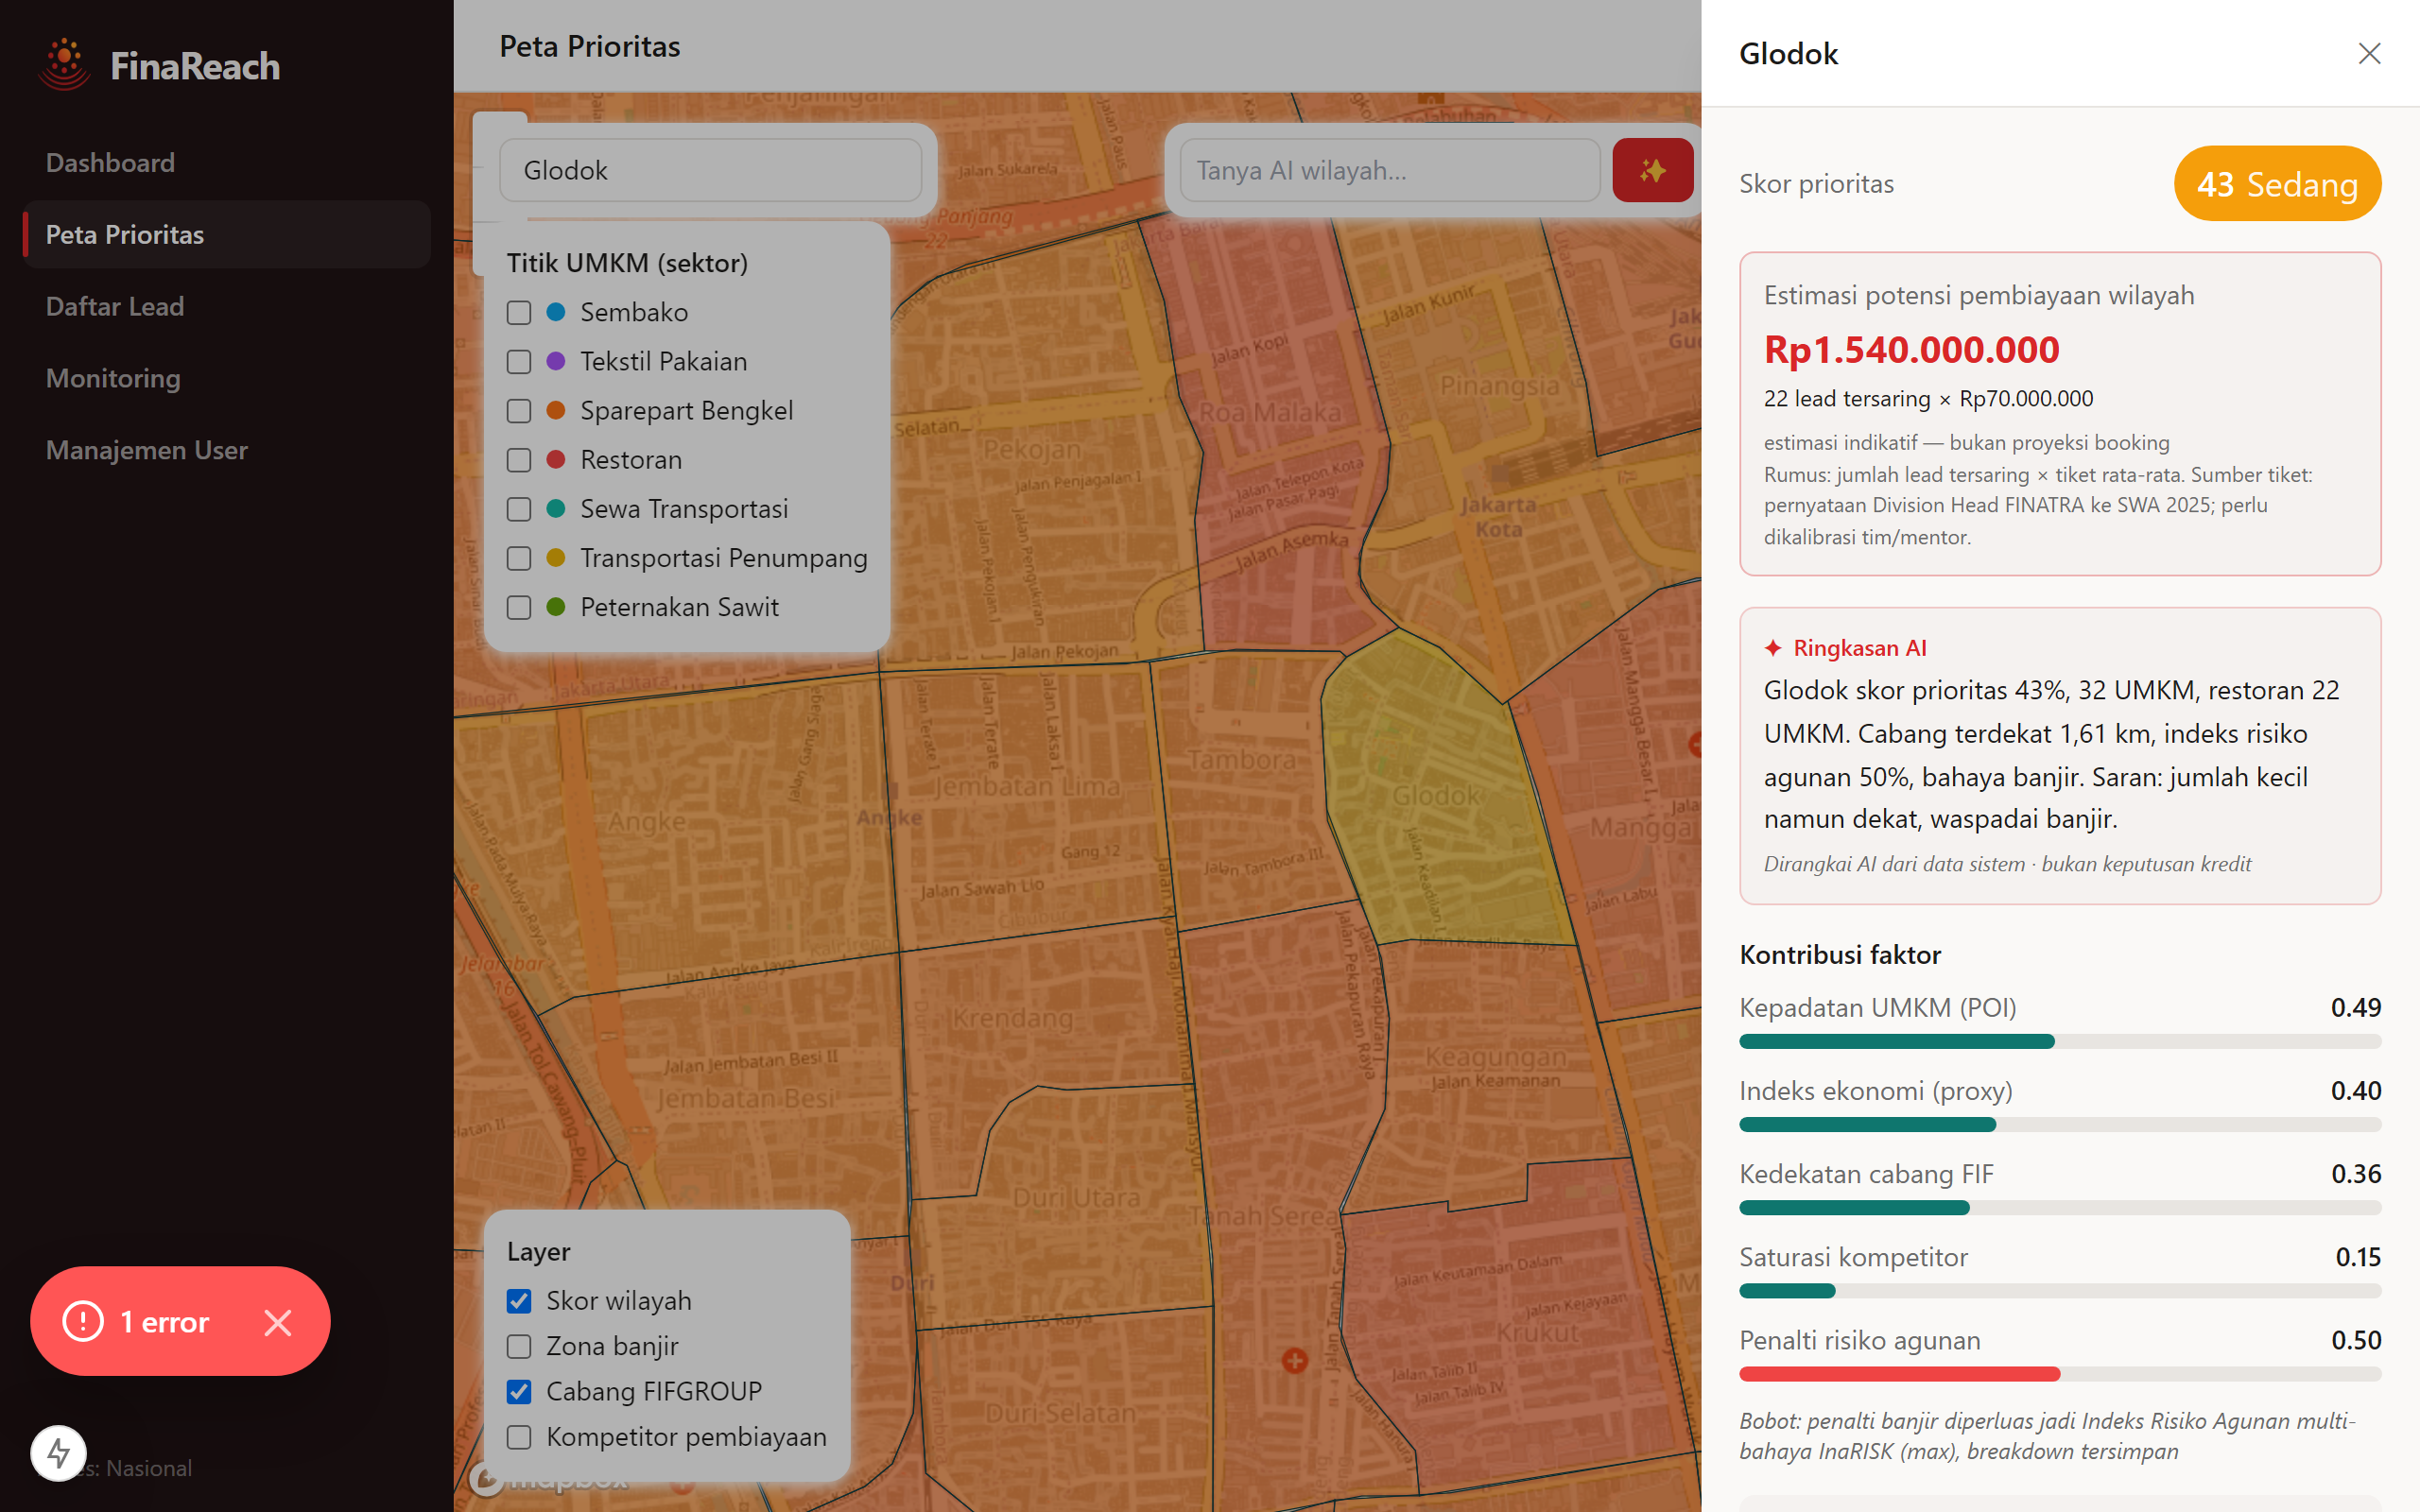Uncheck the Cabang FIFGROUP layer
2420x1512 pixels.
[x=519, y=1391]
